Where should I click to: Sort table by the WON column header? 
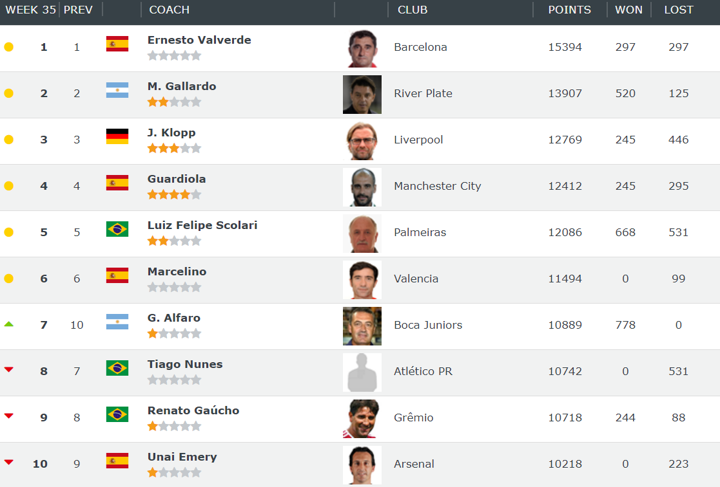629,10
